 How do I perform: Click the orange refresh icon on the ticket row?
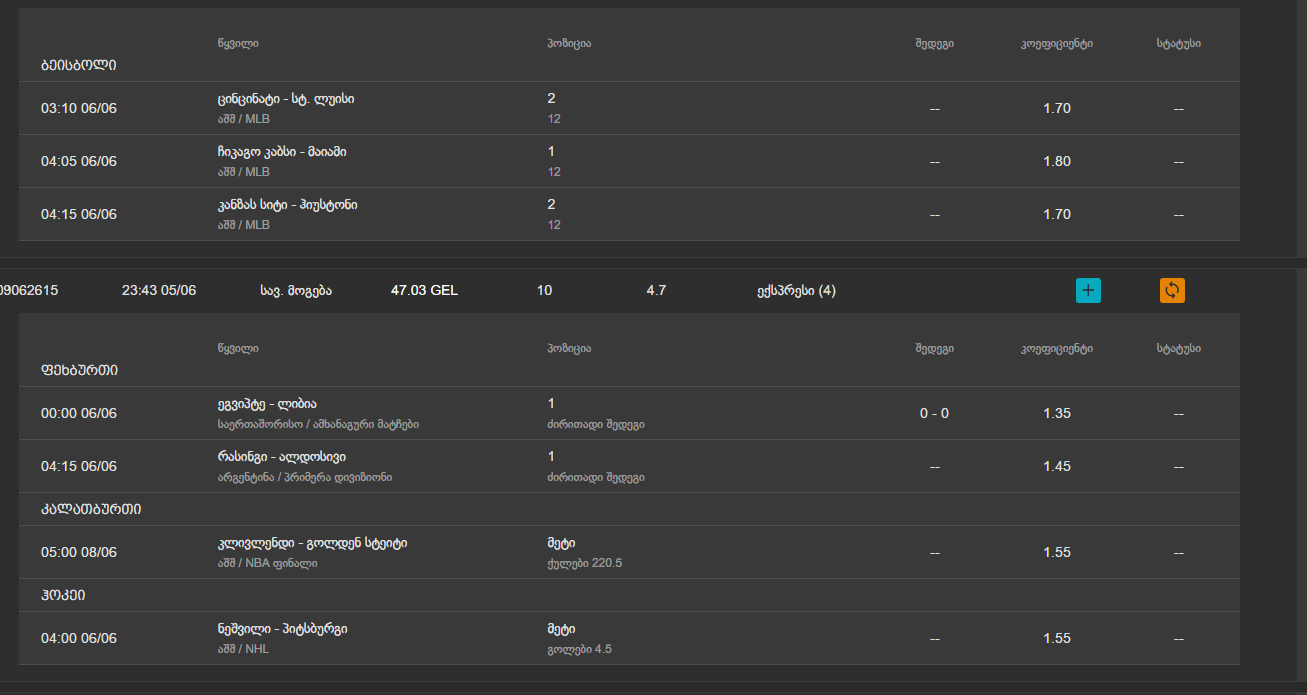point(1172,291)
